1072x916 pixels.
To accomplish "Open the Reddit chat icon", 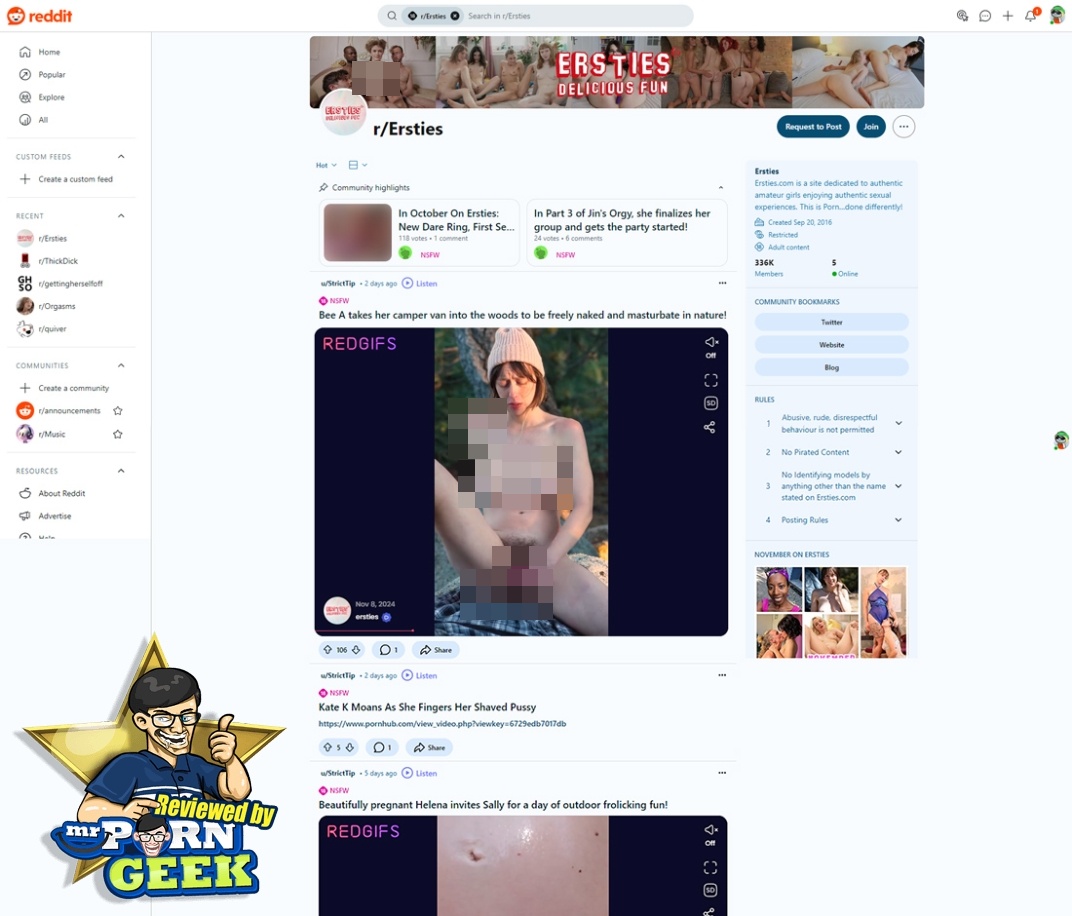I will [985, 16].
